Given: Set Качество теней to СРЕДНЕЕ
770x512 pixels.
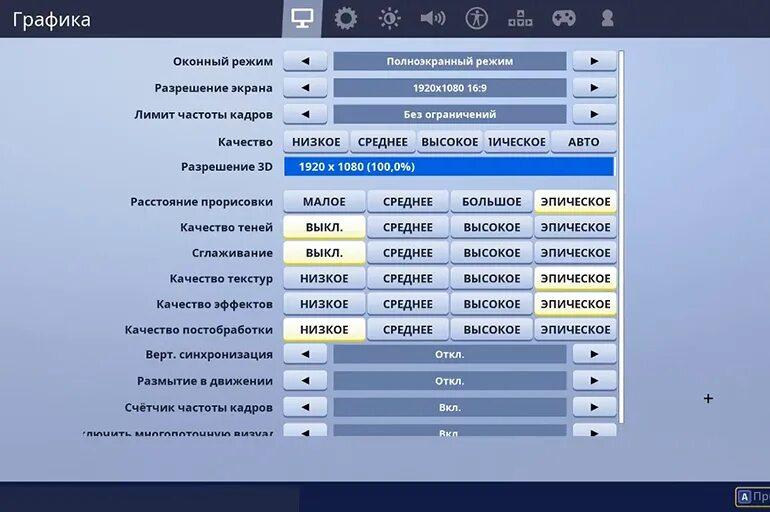Looking at the screenshot, I should tap(408, 227).
